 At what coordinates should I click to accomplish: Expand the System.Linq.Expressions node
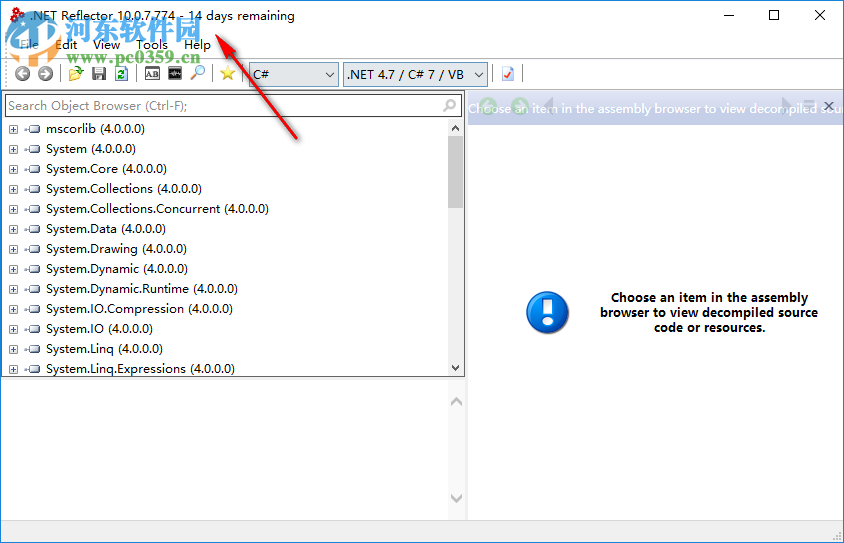[x=13, y=369]
